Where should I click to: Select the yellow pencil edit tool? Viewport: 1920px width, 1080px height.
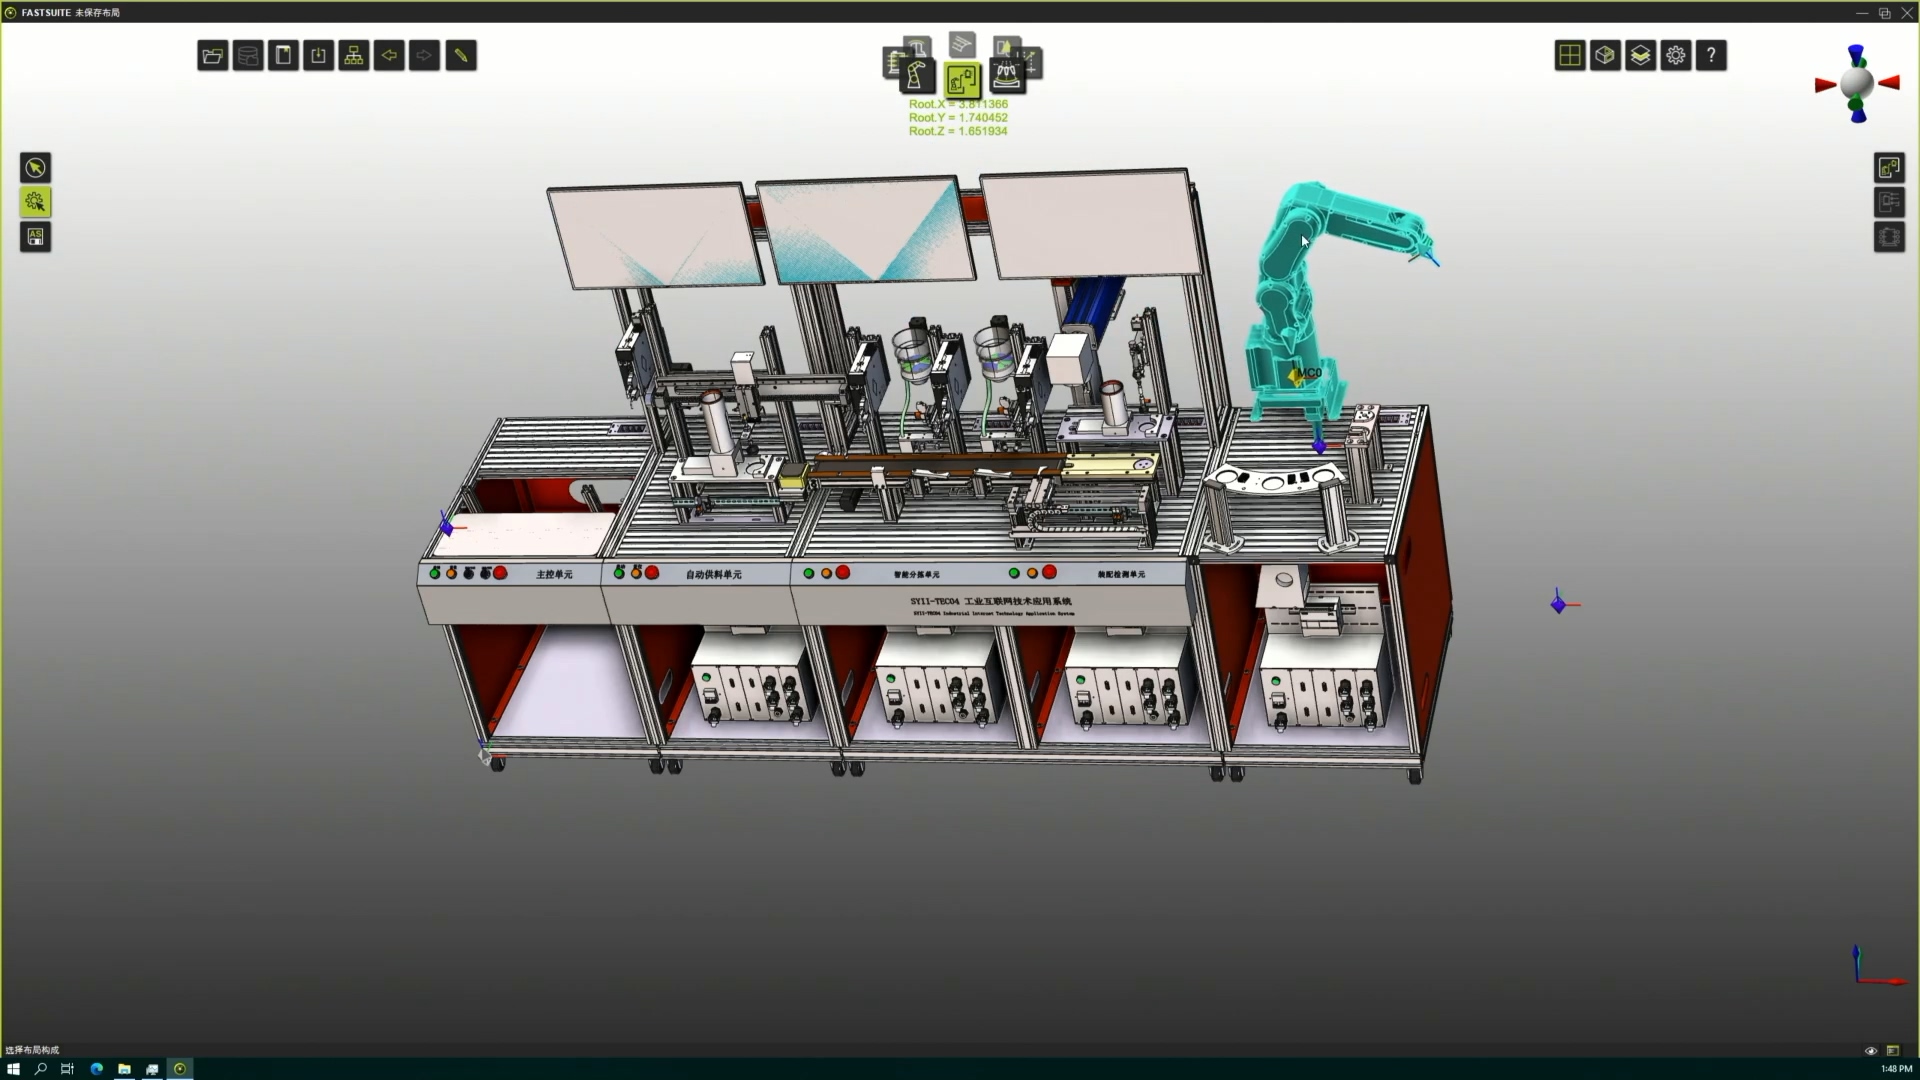(x=461, y=56)
